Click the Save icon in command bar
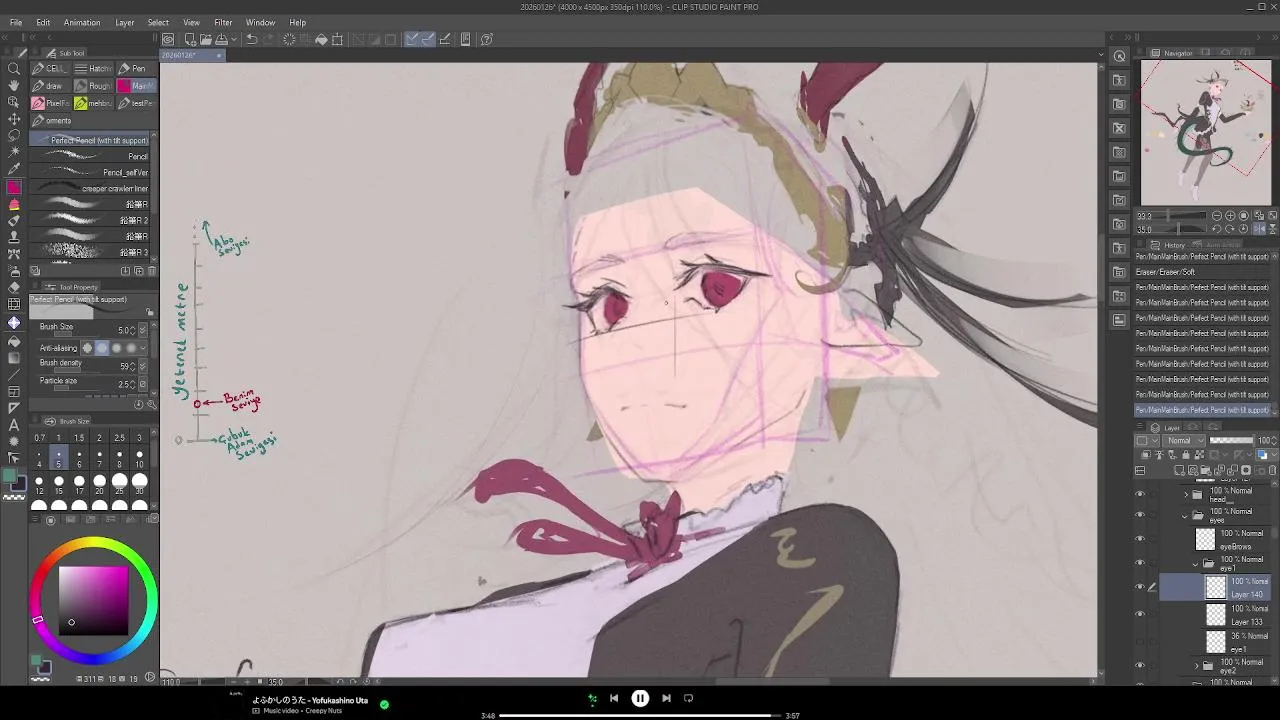The image size is (1280, 720). 221,39
